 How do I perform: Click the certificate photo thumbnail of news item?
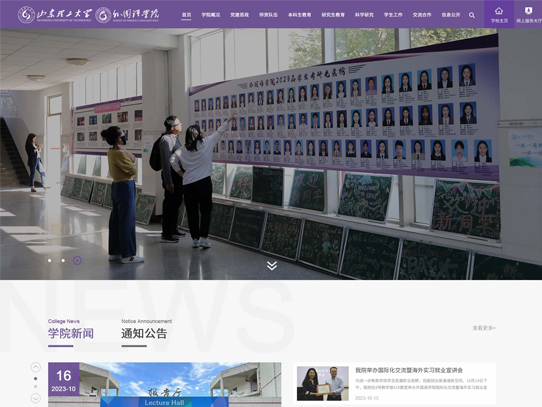pyautogui.click(x=323, y=383)
